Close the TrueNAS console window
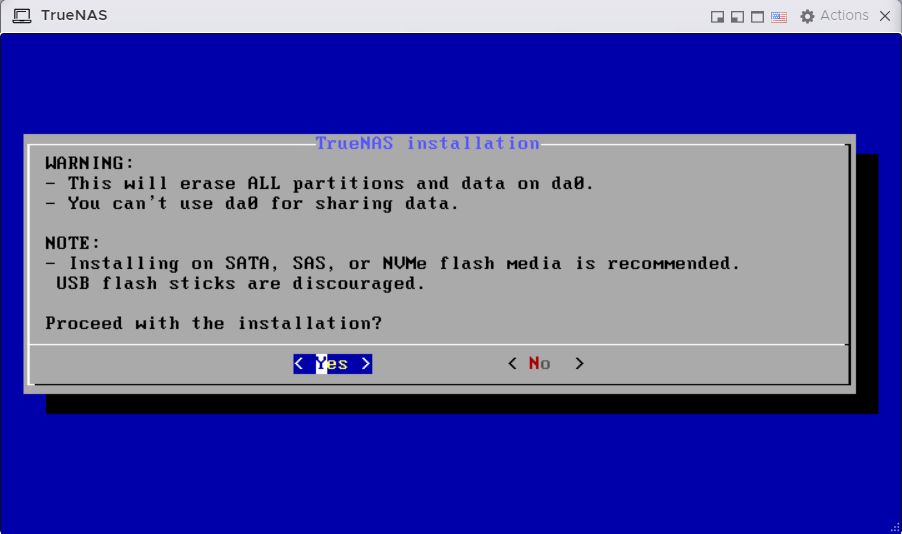The width and height of the screenshot is (902, 534). click(x=885, y=16)
